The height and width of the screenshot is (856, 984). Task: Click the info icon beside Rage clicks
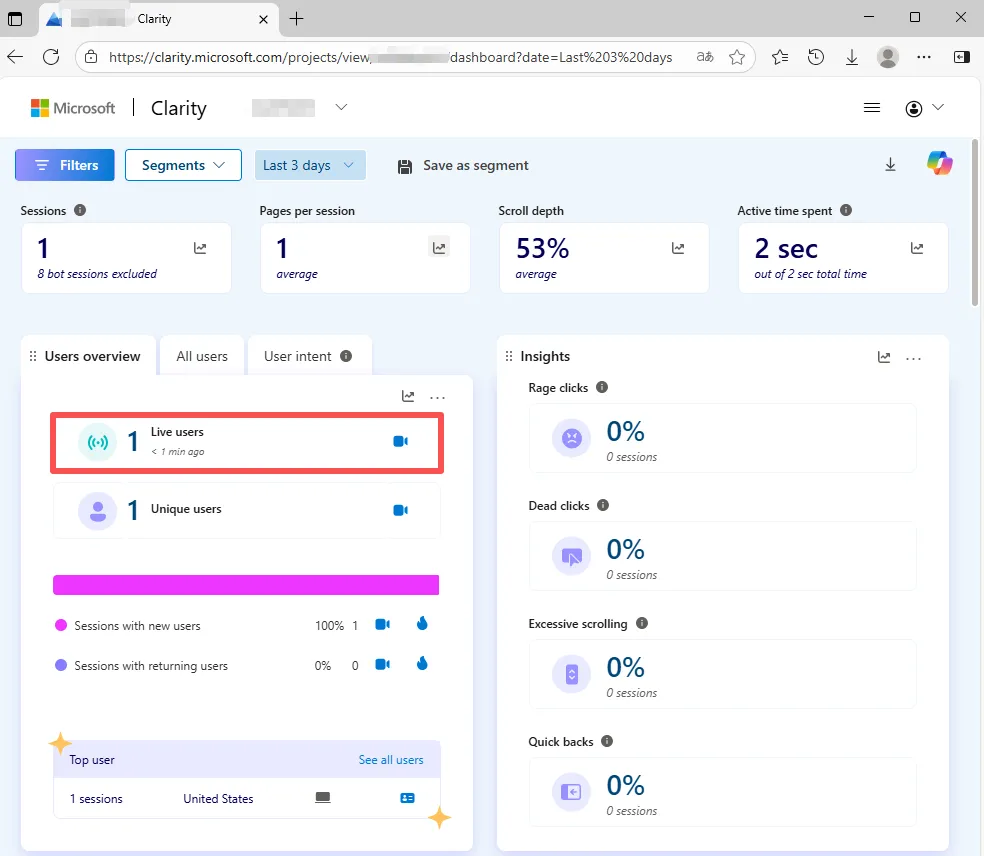(x=601, y=387)
